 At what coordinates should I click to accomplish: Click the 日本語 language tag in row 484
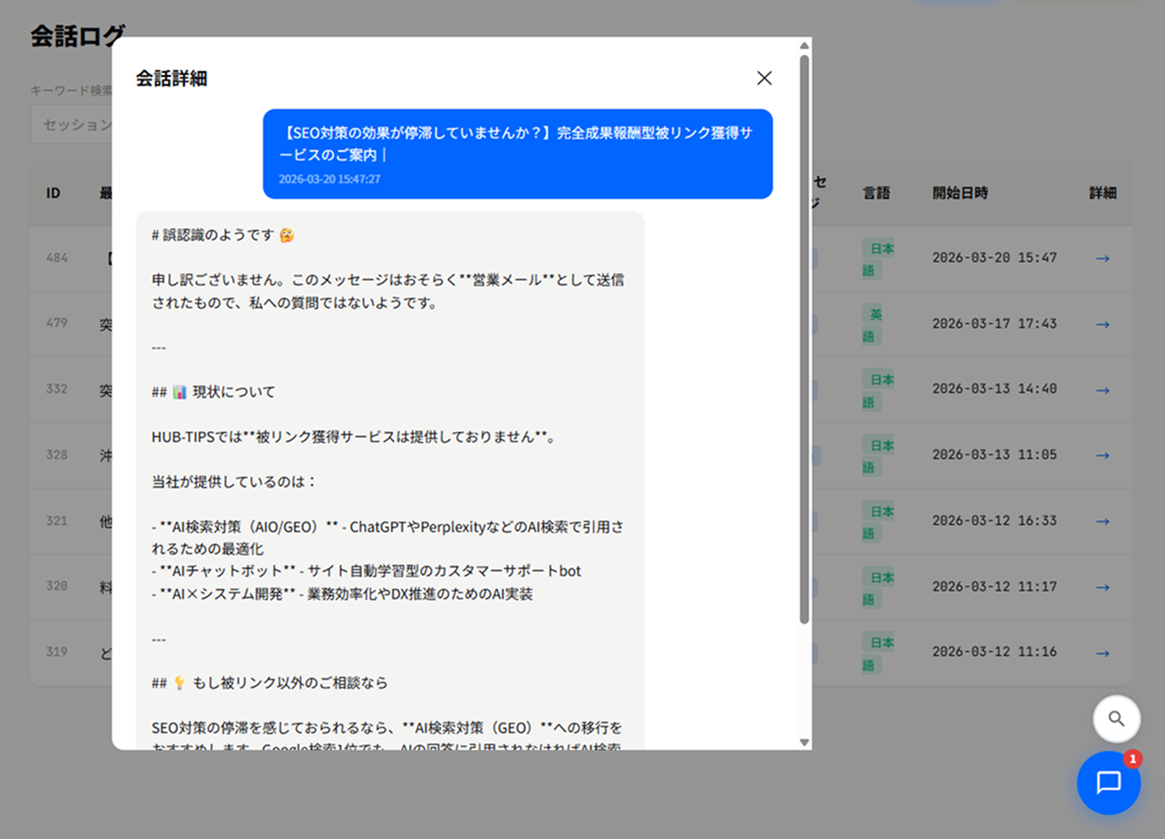click(x=877, y=259)
